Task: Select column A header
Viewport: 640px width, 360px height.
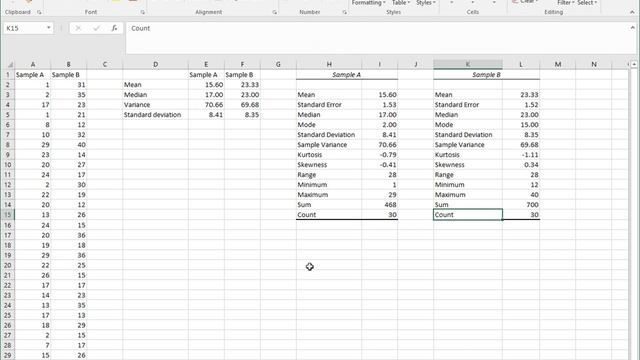Action: (33, 64)
